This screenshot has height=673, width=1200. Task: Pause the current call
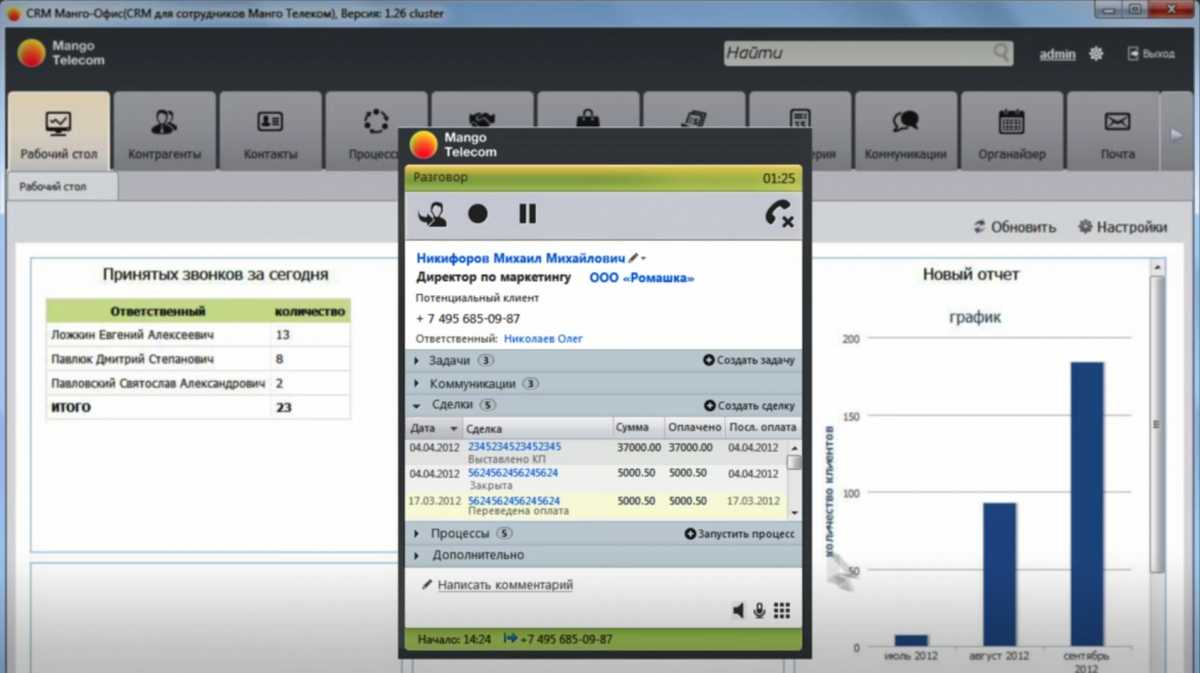pyautogui.click(x=527, y=214)
